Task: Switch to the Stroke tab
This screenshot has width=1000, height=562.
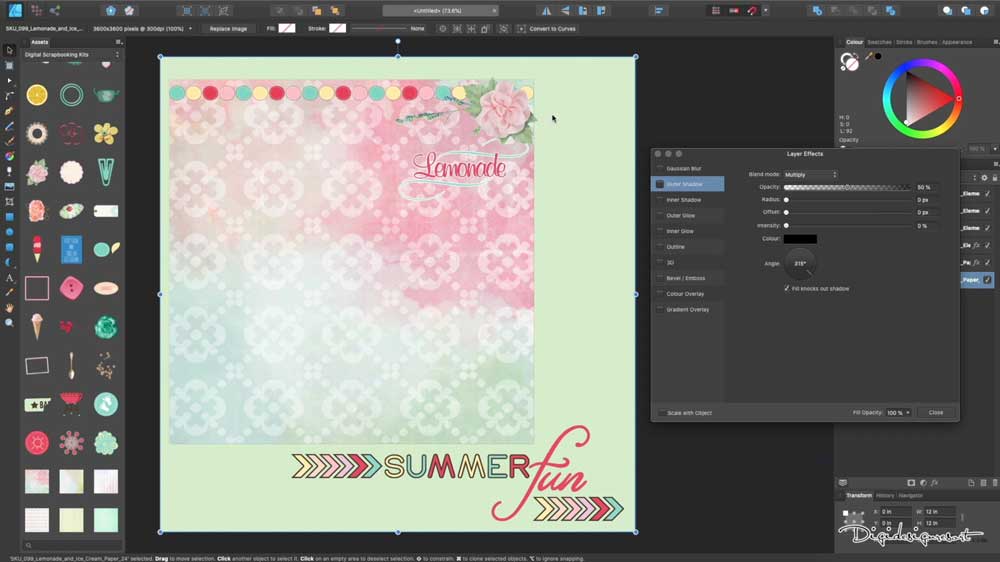Action: (904, 42)
